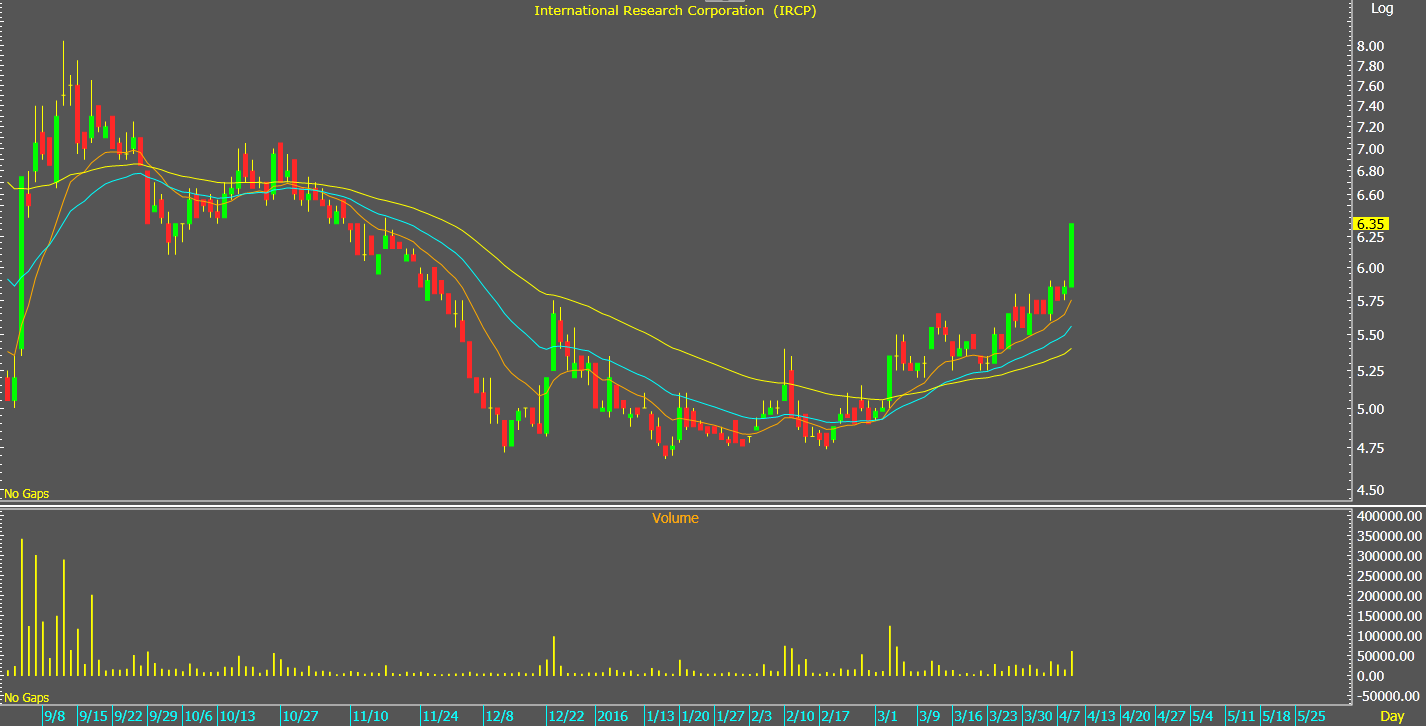This screenshot has width=1426, height=726.
Task: Click the 7.40 price axis label
Action: (1371, 106)
